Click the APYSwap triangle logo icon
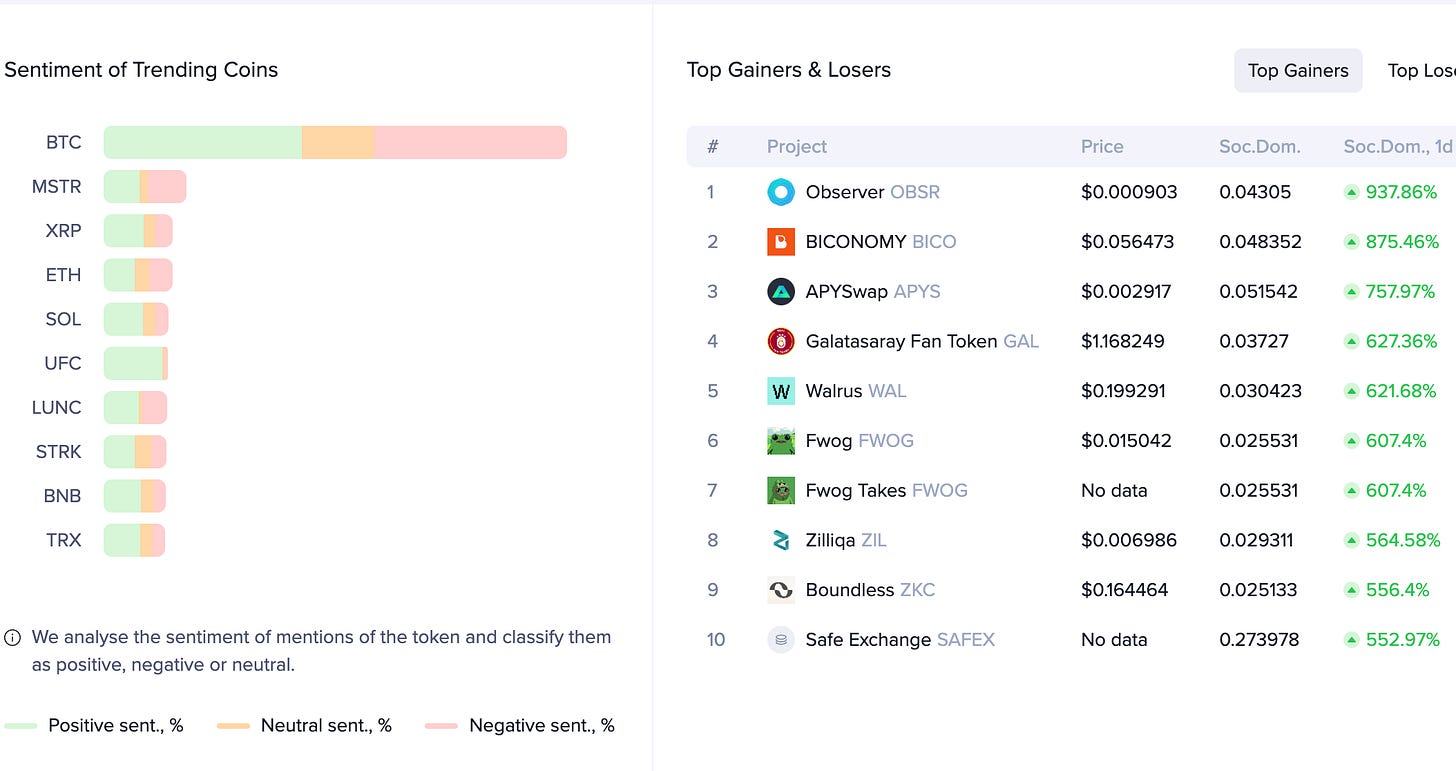1456x771 pixels. click(x=781, y=292)
